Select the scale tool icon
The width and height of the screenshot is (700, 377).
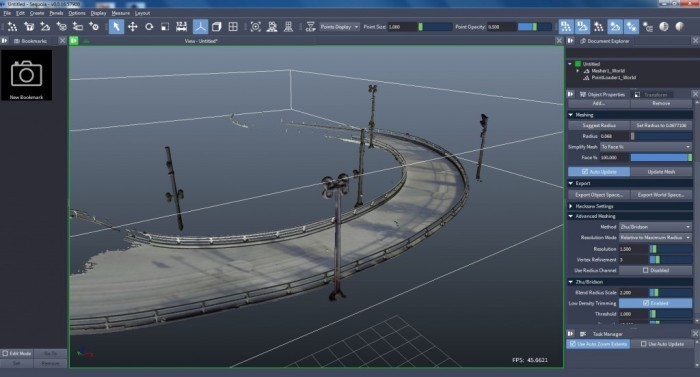165,27
